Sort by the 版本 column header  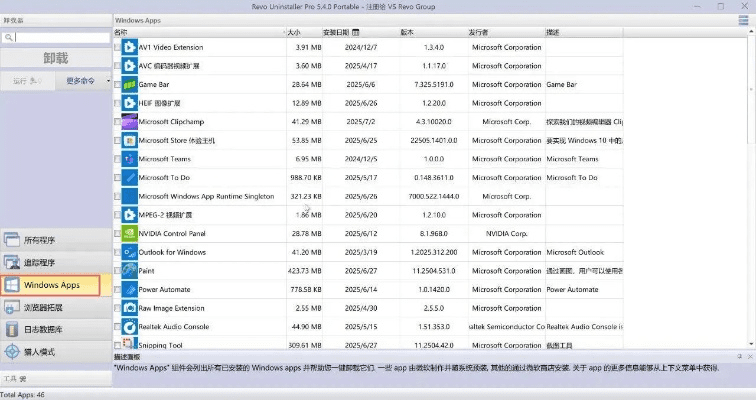click(x=433, y=32)
